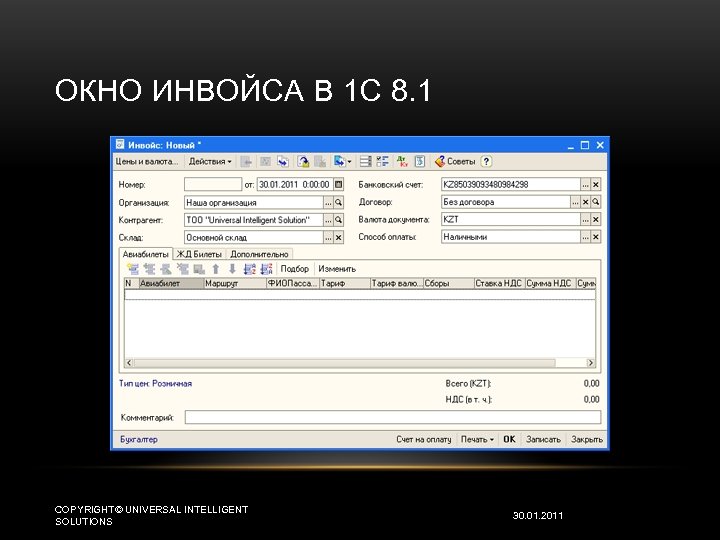
Task: Click magnifier icon next to Договор
Action: pyautogui.click(x=596, y=202)
